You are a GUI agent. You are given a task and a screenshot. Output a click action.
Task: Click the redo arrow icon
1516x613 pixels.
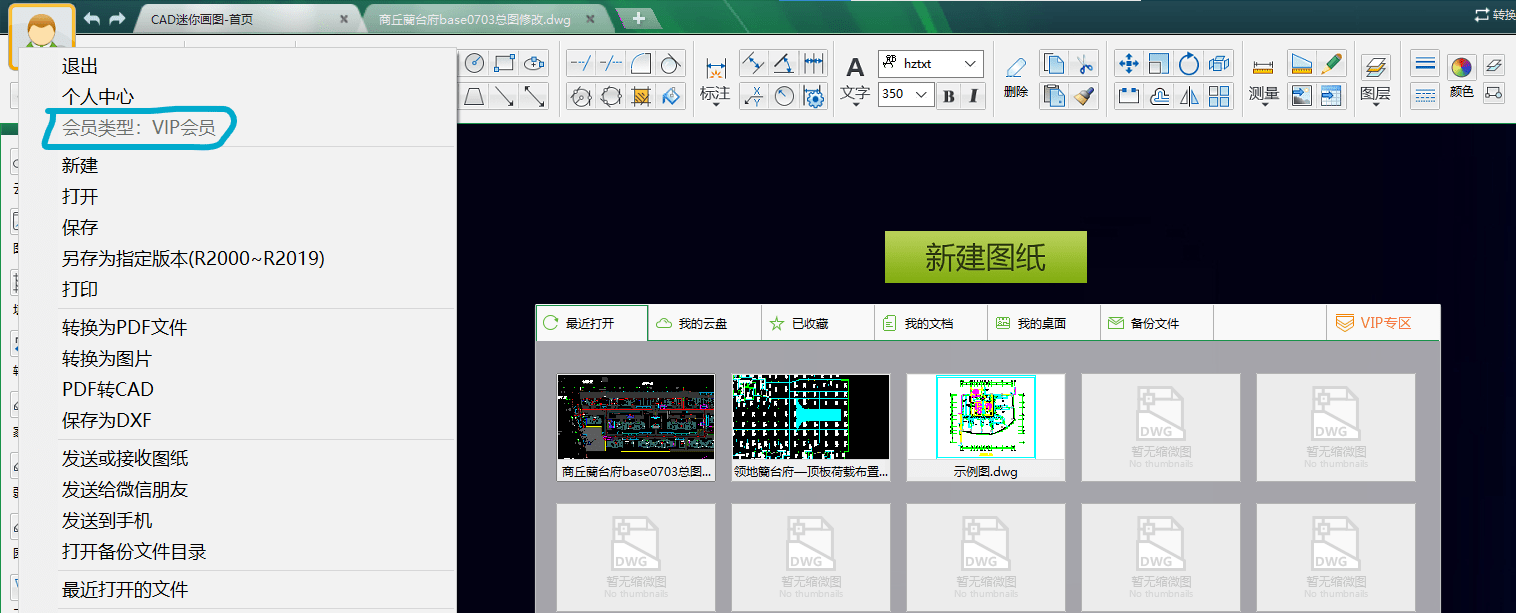click(117, 19)
